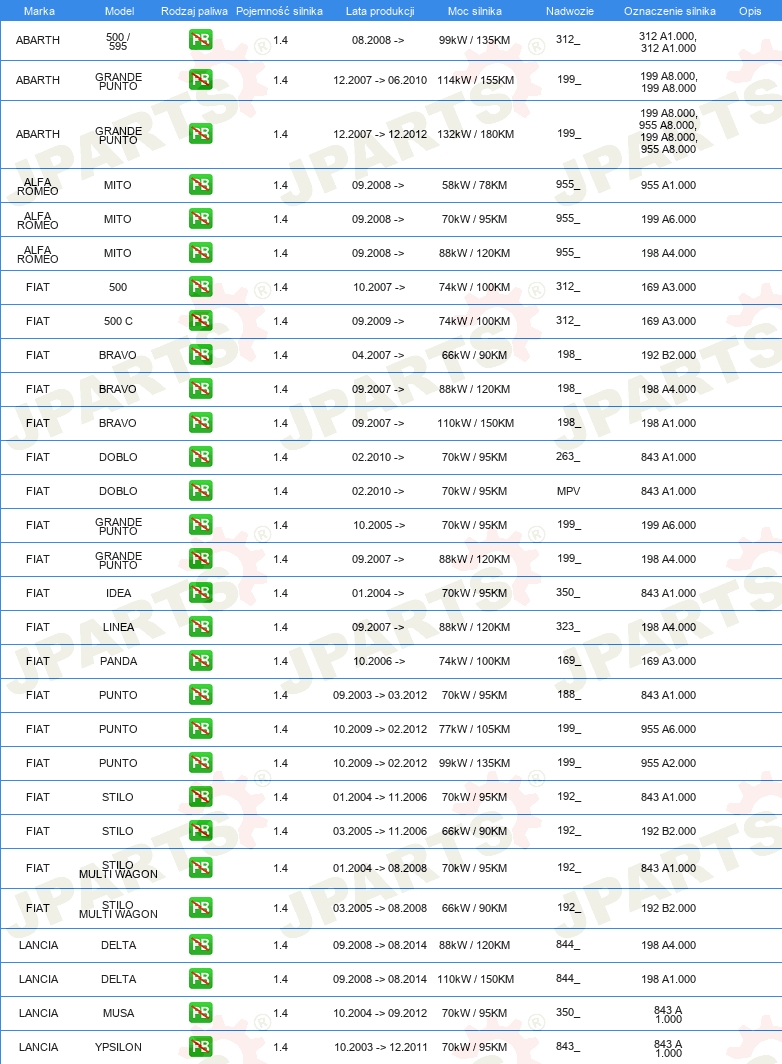782x1064 pixels.
Task: Click body code 843_ in YPSILON row
Action: coord(568,1046)
